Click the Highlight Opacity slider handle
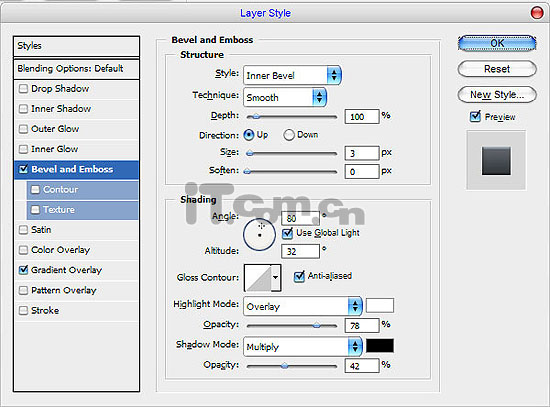 (317, 325)
